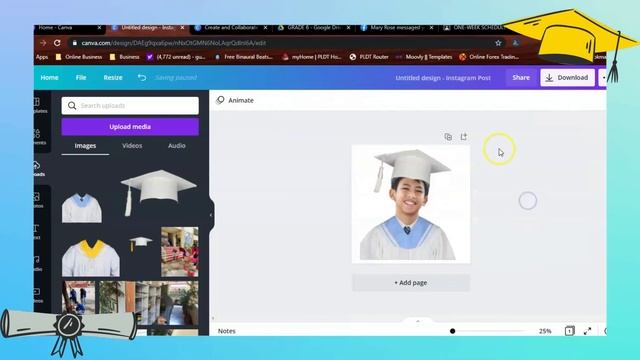Viewport: 640px width, 360px height.
Task: Click the add page icon above canvas
Action: 464,137
